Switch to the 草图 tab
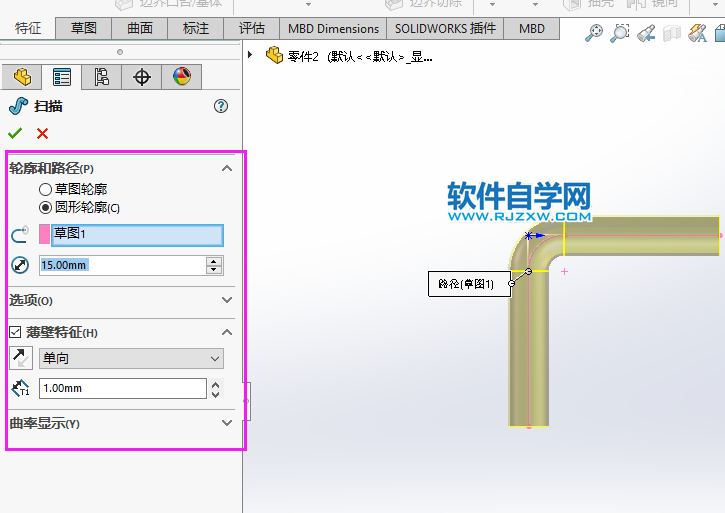This screenshot has width=725, height=513. tap(84, 29)
